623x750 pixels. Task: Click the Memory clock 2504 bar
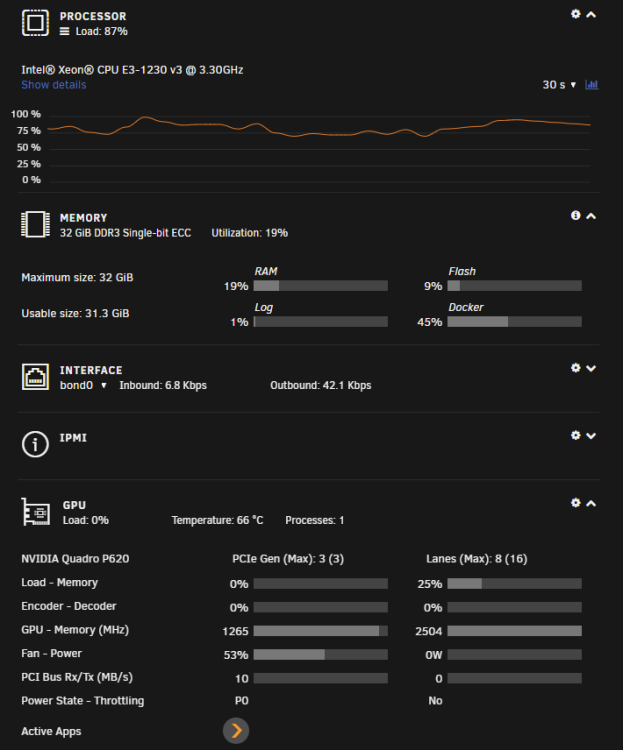[x=515, y=631]
